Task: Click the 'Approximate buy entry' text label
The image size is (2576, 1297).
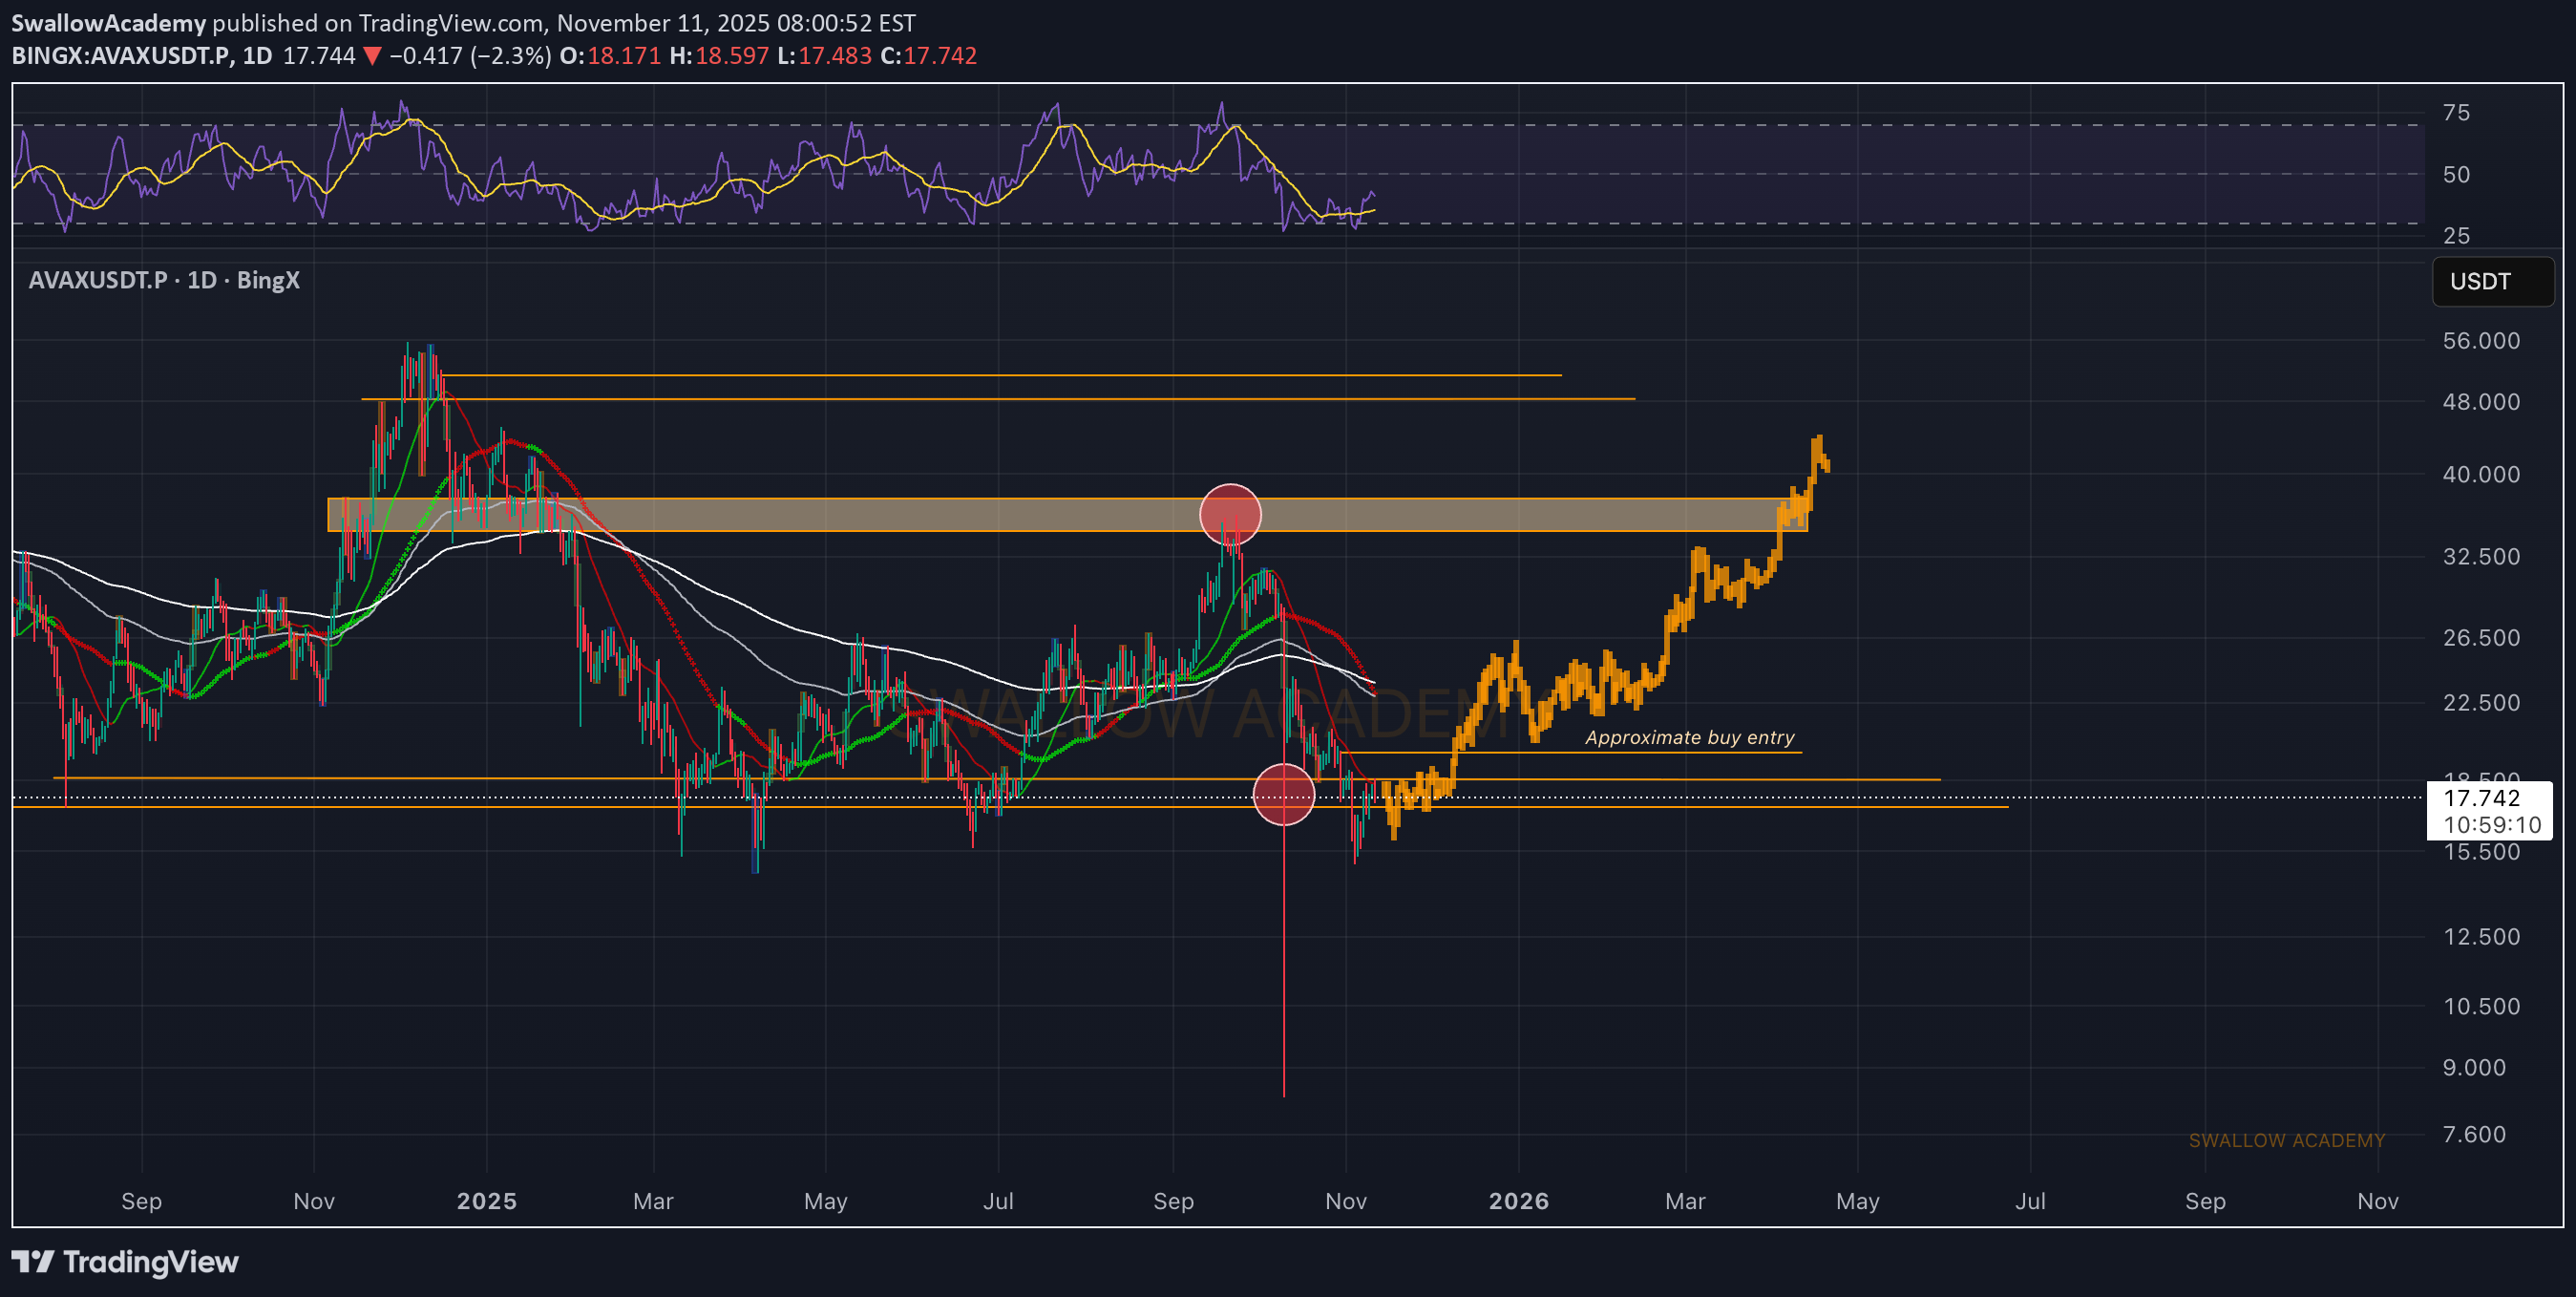Action: click(1689, 737)
